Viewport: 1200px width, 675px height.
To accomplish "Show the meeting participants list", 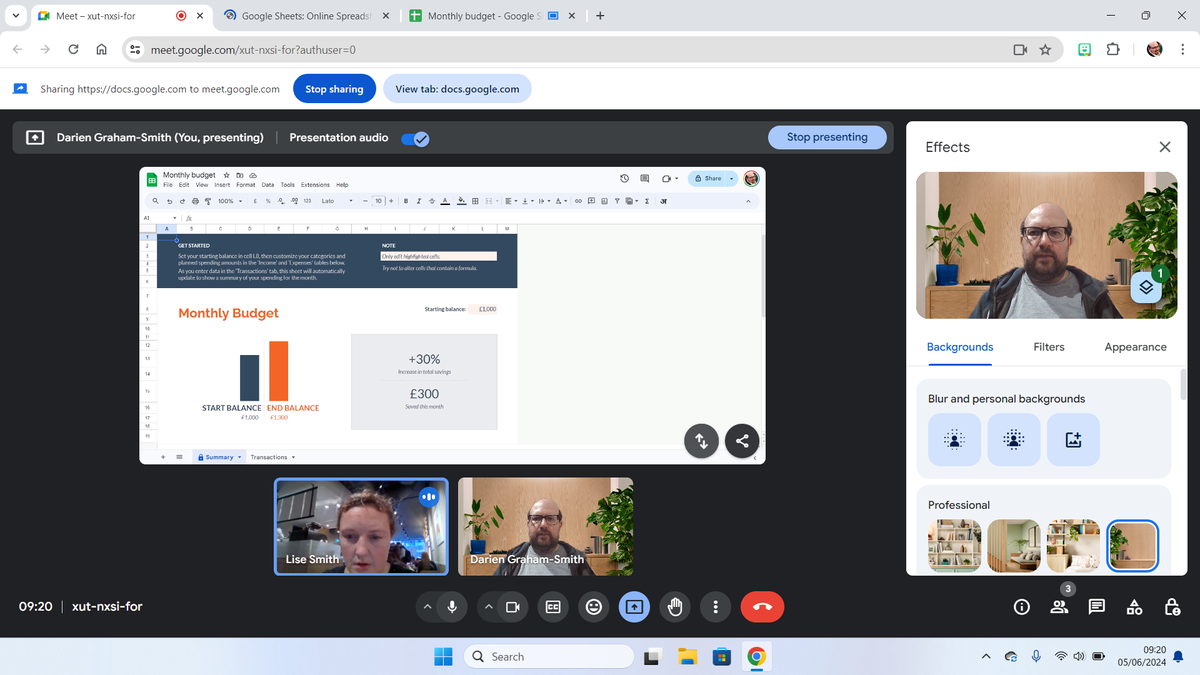I will [1058, 606].
